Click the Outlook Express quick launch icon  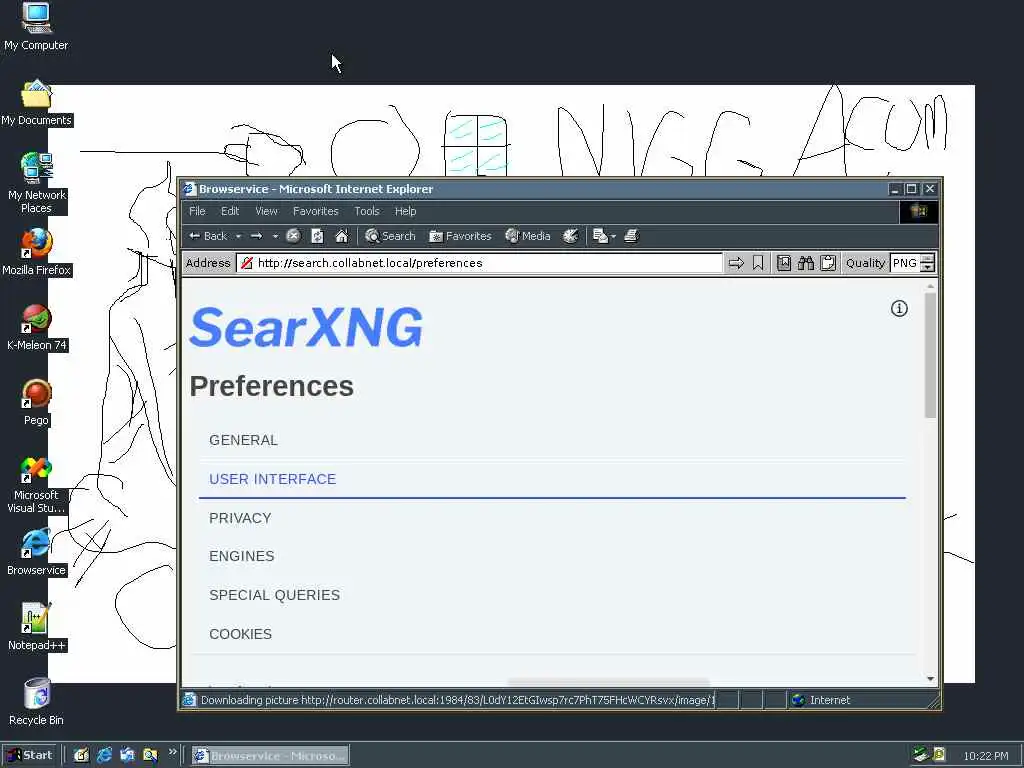coord(127,755)
